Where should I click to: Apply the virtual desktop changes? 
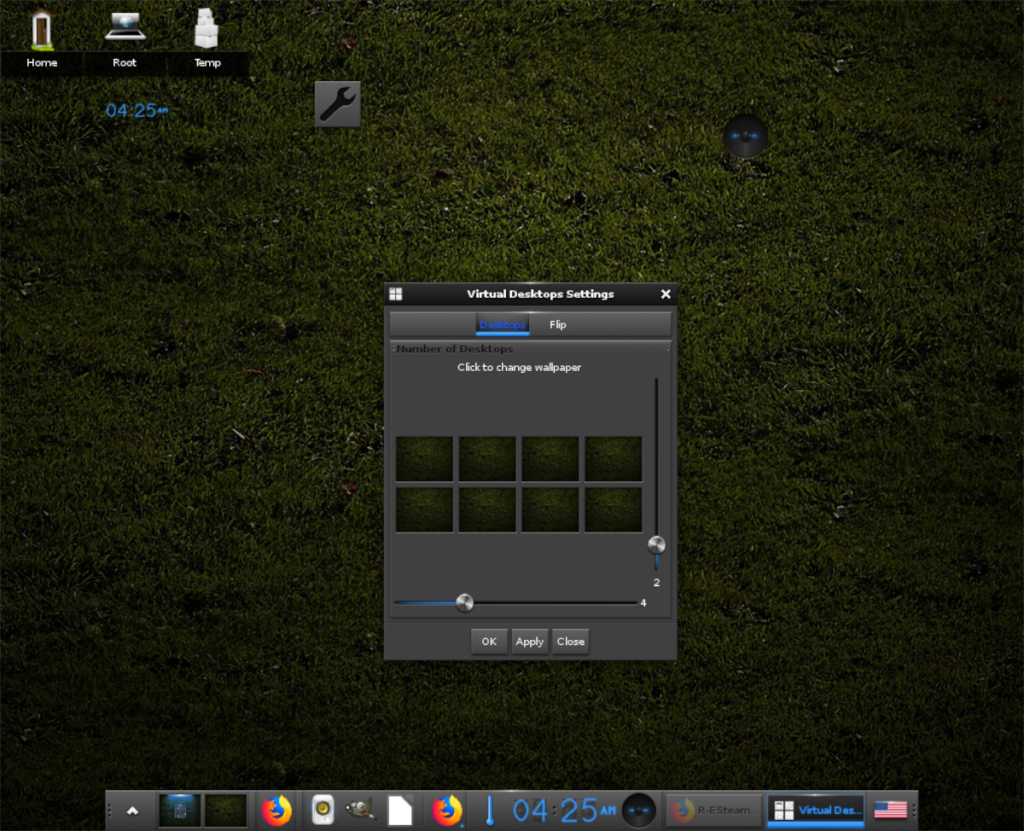[530, 641]
